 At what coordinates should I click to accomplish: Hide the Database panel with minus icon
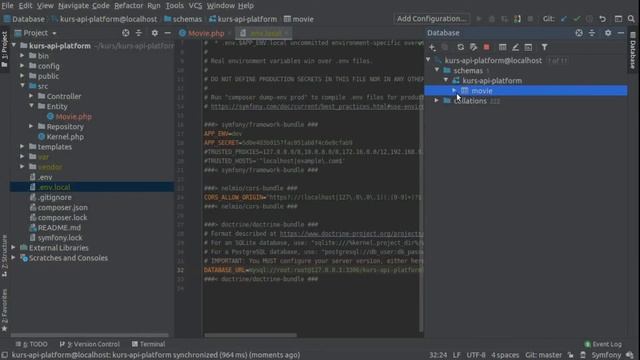621,33
